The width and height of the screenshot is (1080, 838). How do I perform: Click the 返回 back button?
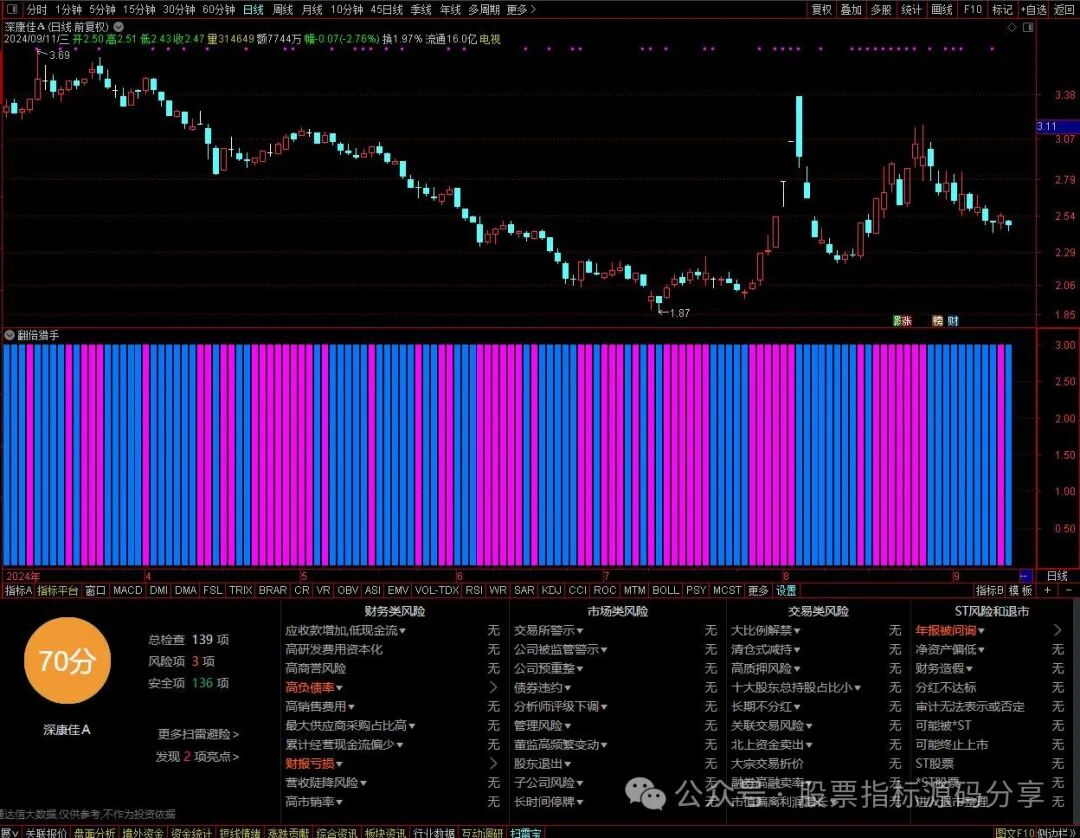1064,10
